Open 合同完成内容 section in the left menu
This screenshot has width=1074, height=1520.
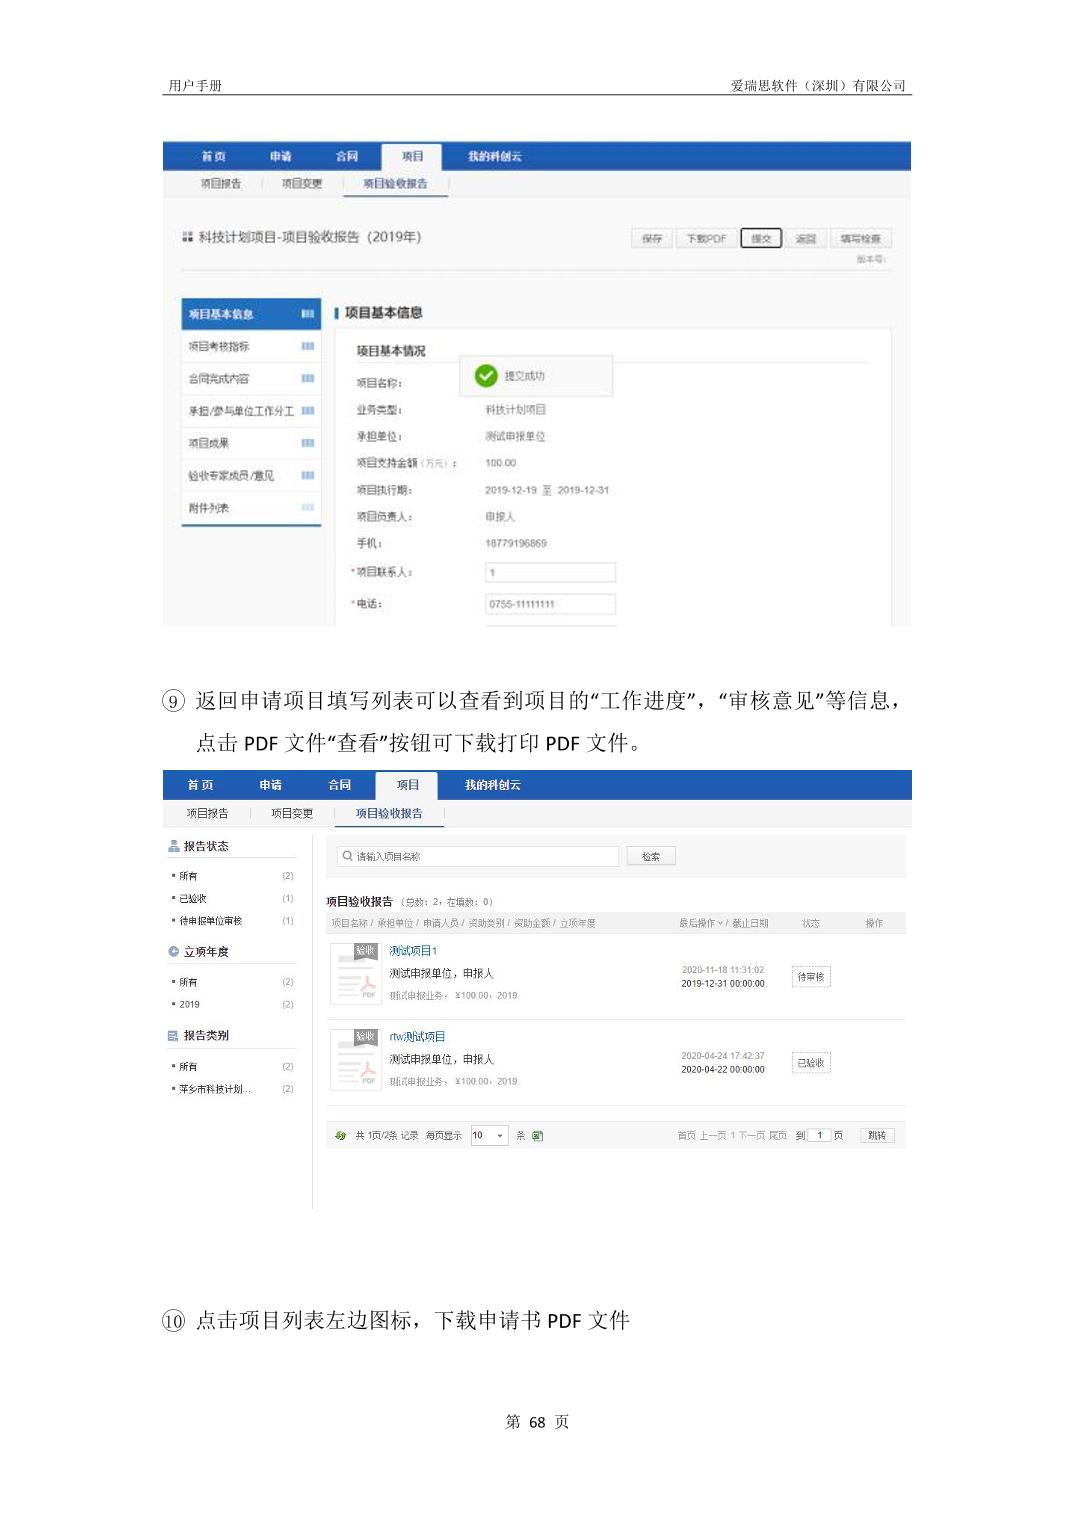point(219,379)
